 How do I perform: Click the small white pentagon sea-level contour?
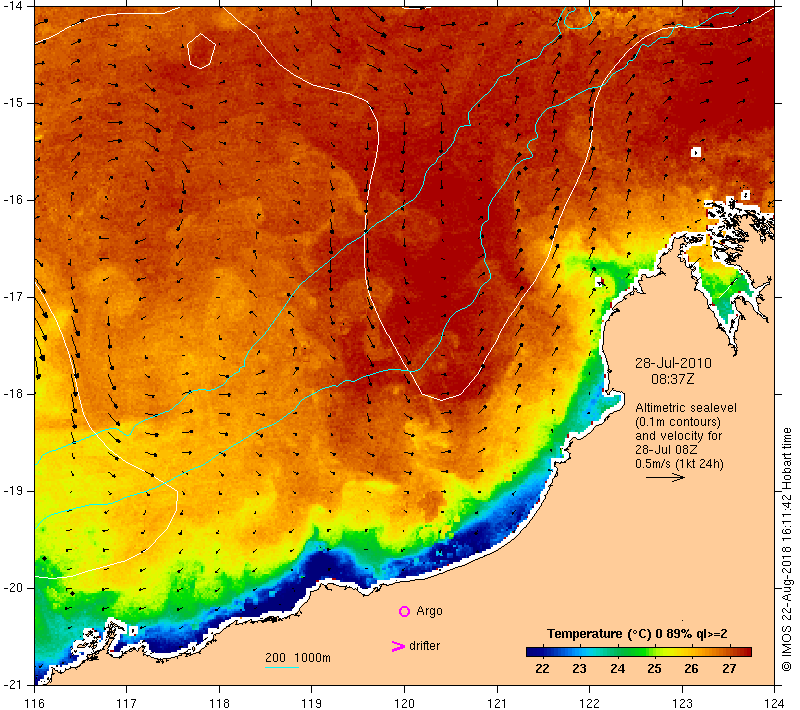(201, 51)
